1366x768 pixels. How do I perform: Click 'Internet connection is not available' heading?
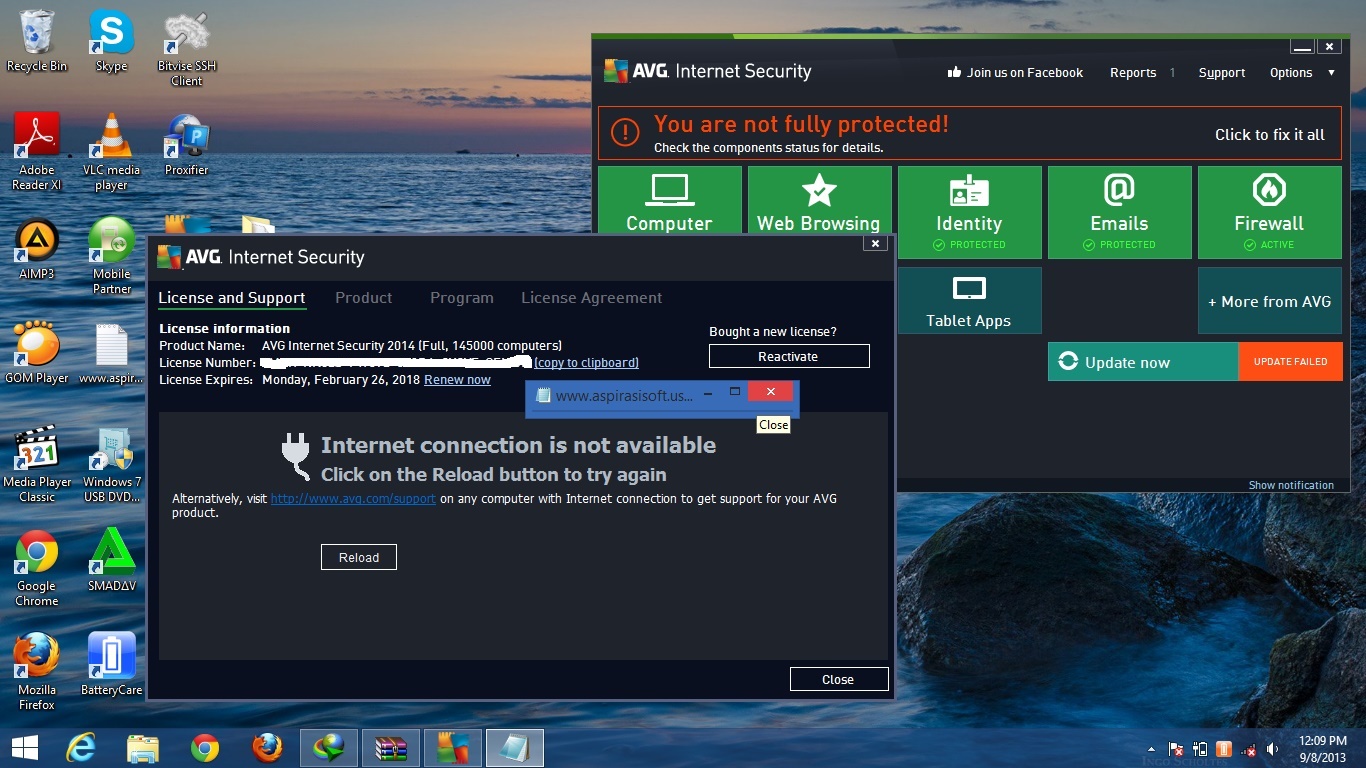518,445
